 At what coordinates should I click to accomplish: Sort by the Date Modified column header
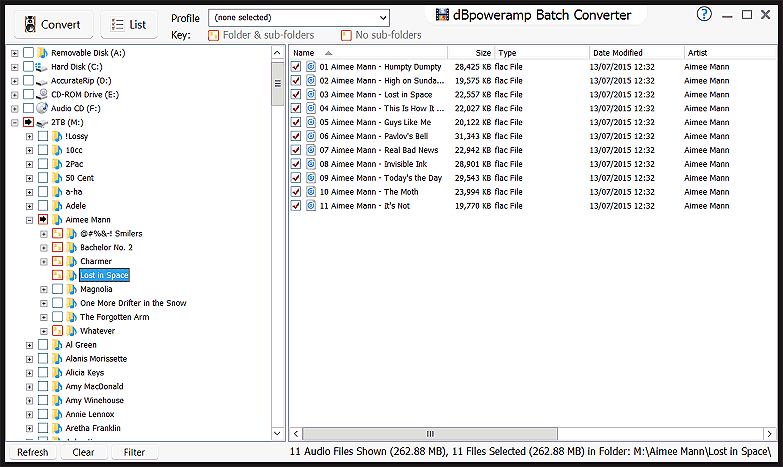[637, 53]
